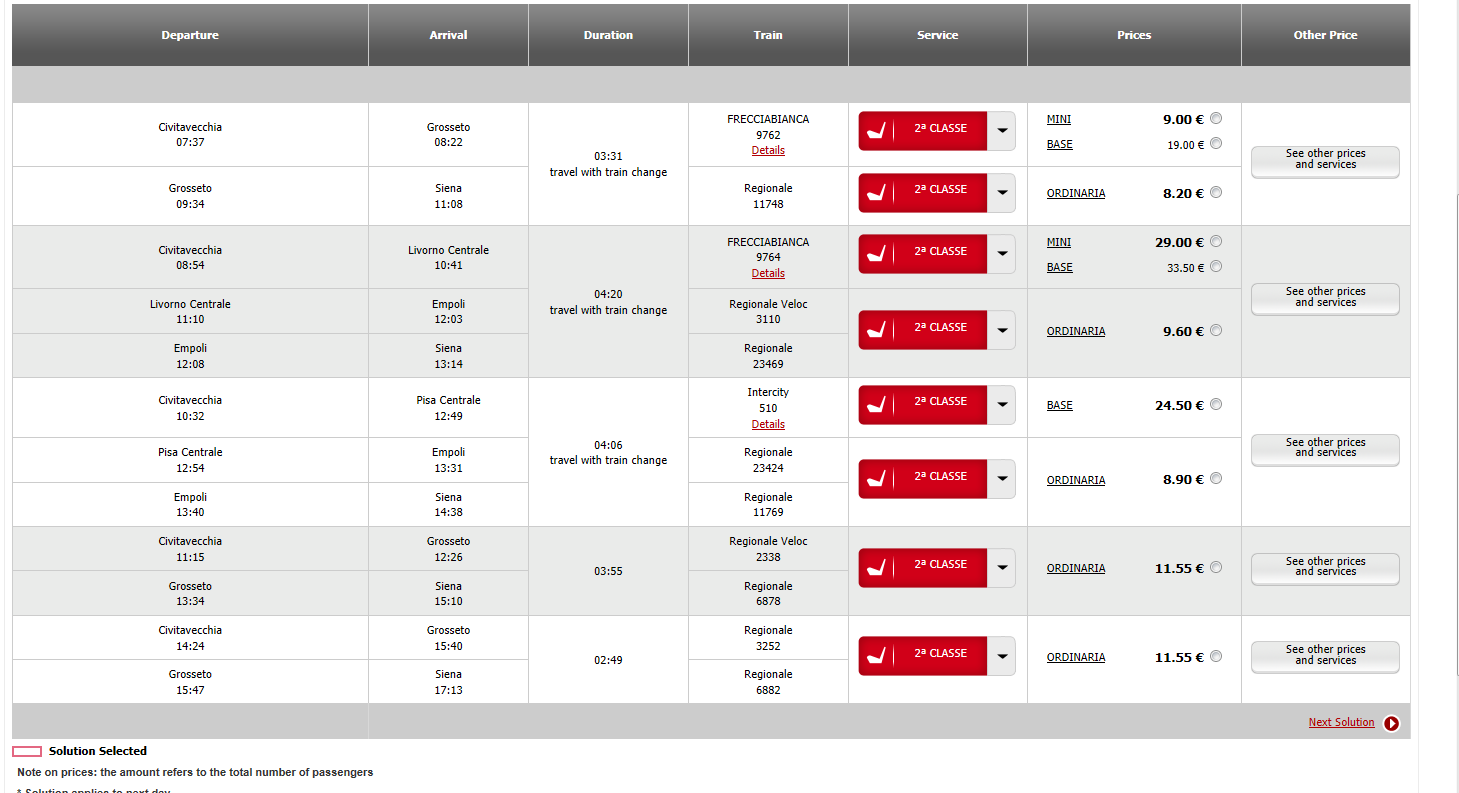Click the Prices column header
This screenshot has width=1459, height=793.
1134,35
